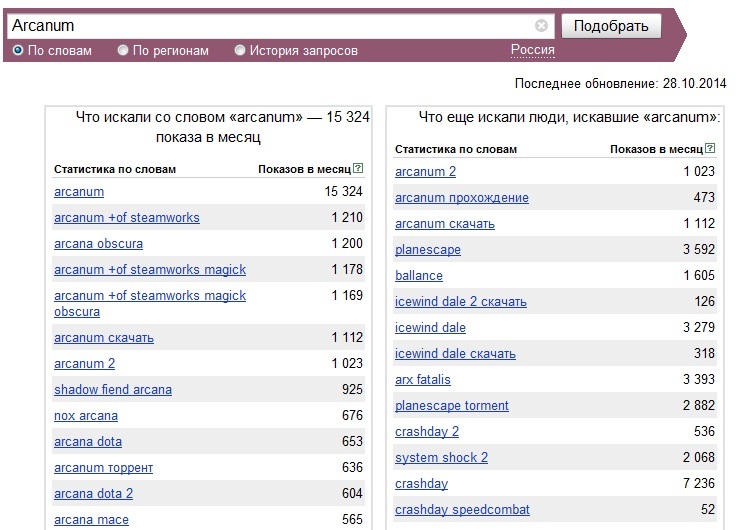
Task: Open crashday speedcombat link
Action: click(x=462, y=509)
